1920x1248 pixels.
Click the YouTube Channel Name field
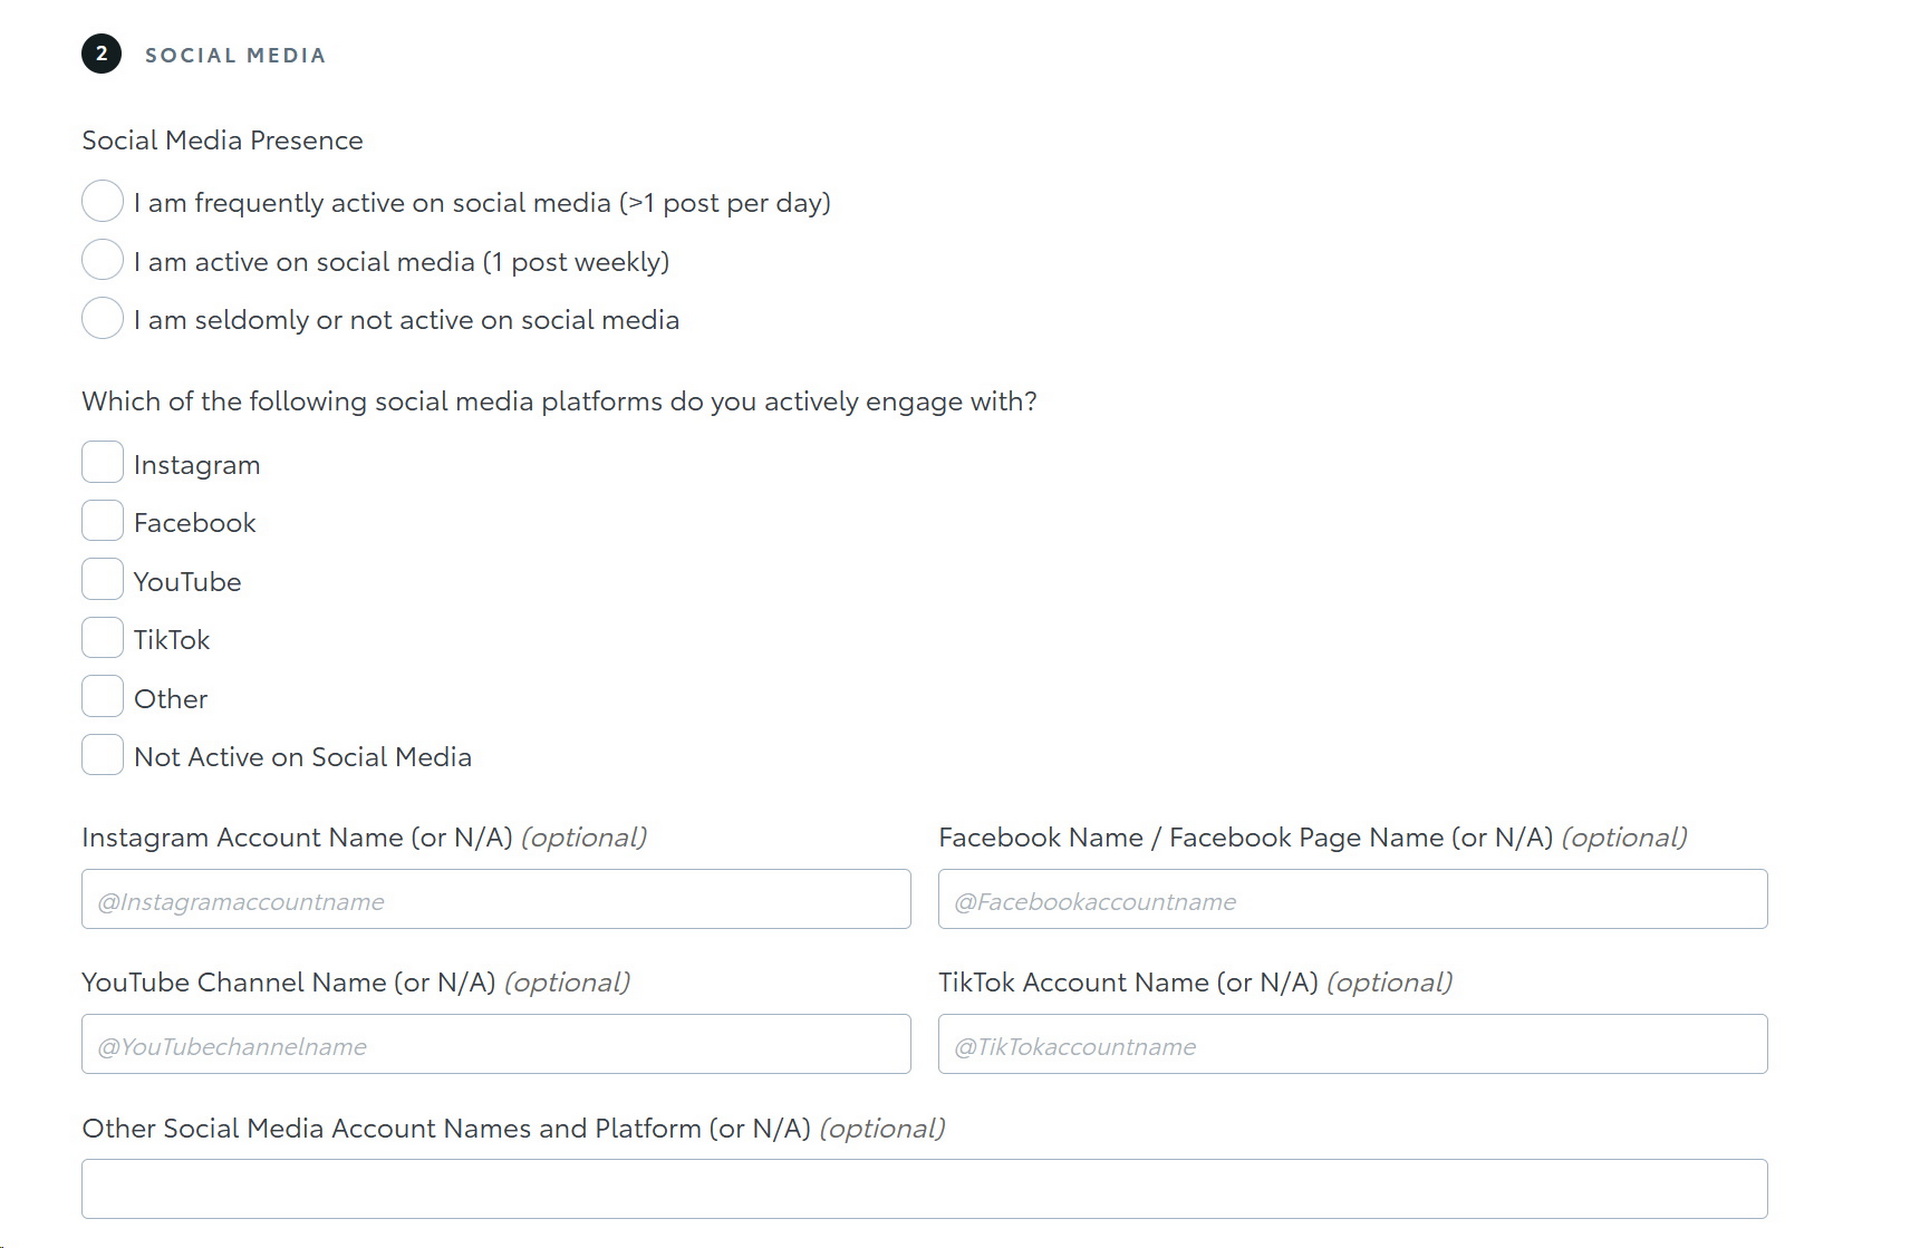coord(496,1044)
